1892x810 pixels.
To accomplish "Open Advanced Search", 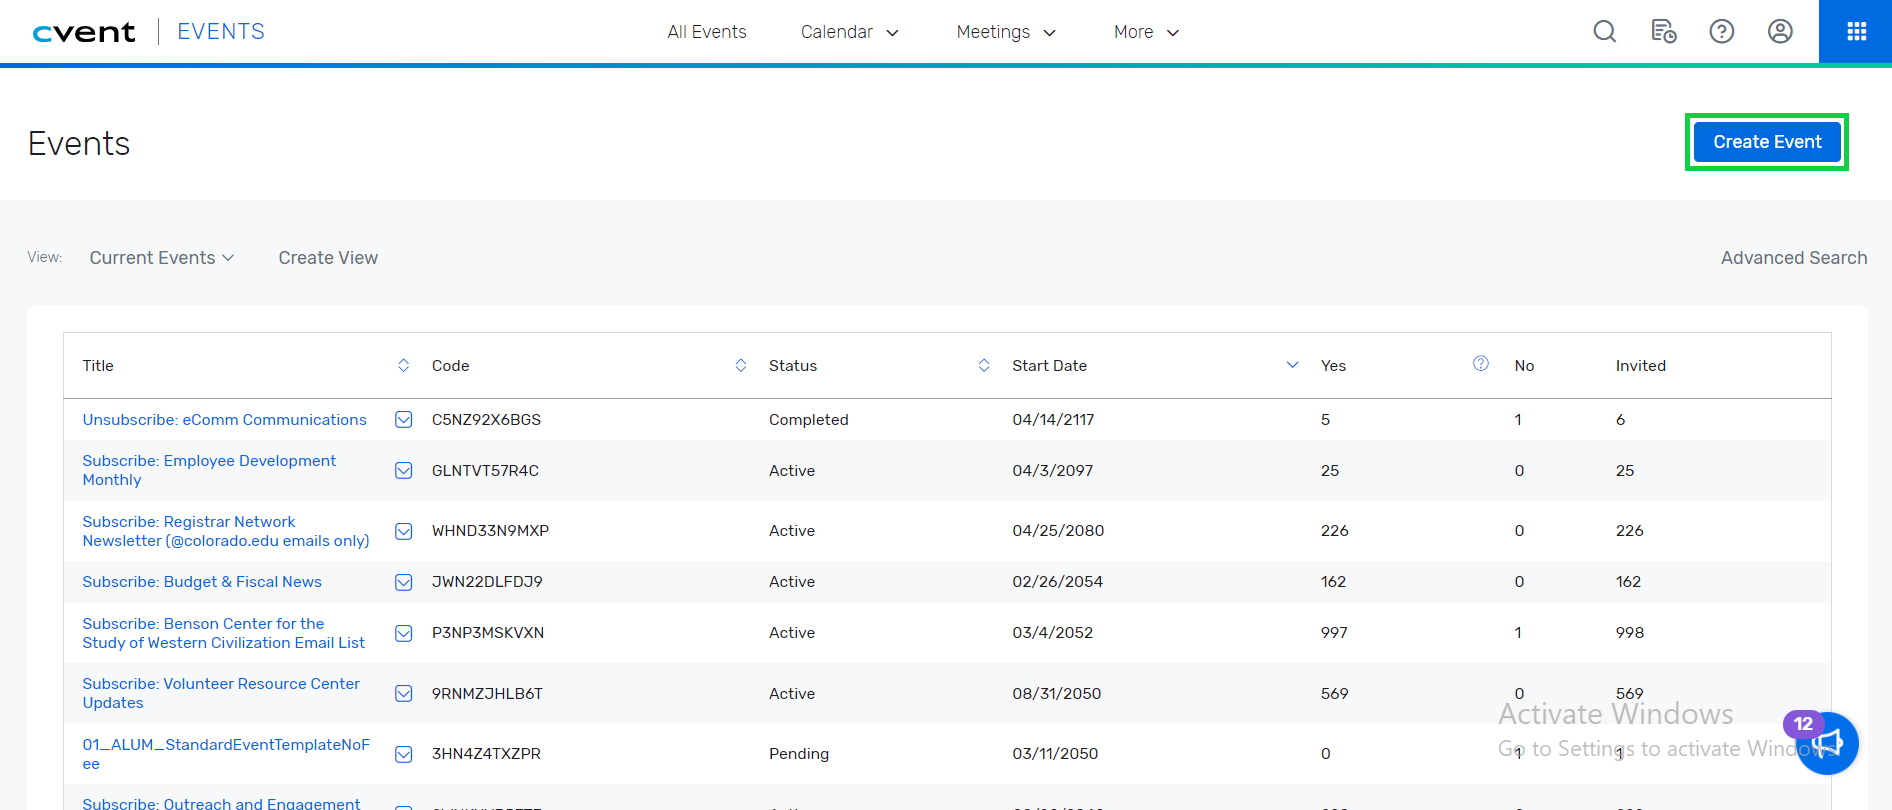I will tap(1794, 258).
